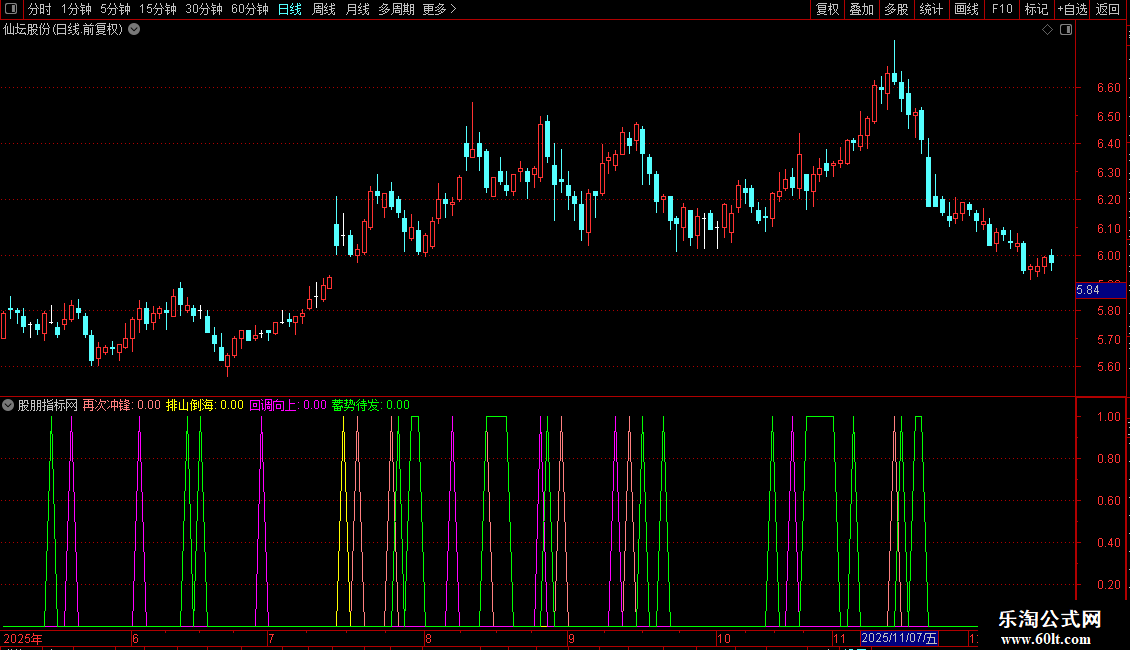Open the 仙坛股份 chart title dropdown arrow

coord(134,30)
